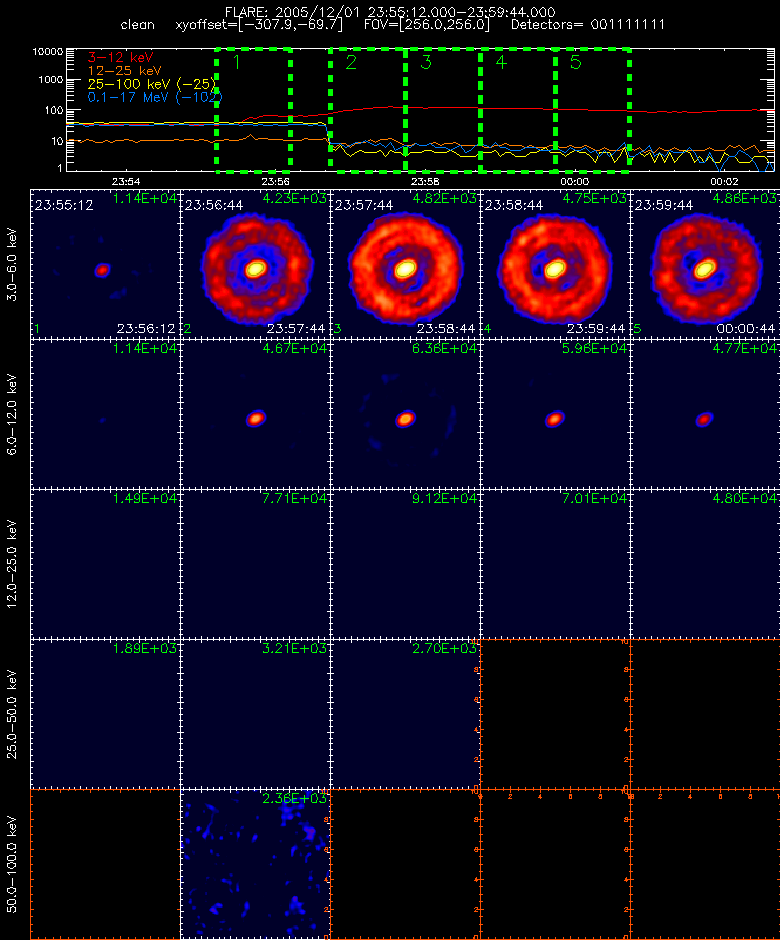Image resolution: width=780 pixels, height=940 pixels.
Task: Click the Detectors= 001111111 text
Action: (588, 25)
